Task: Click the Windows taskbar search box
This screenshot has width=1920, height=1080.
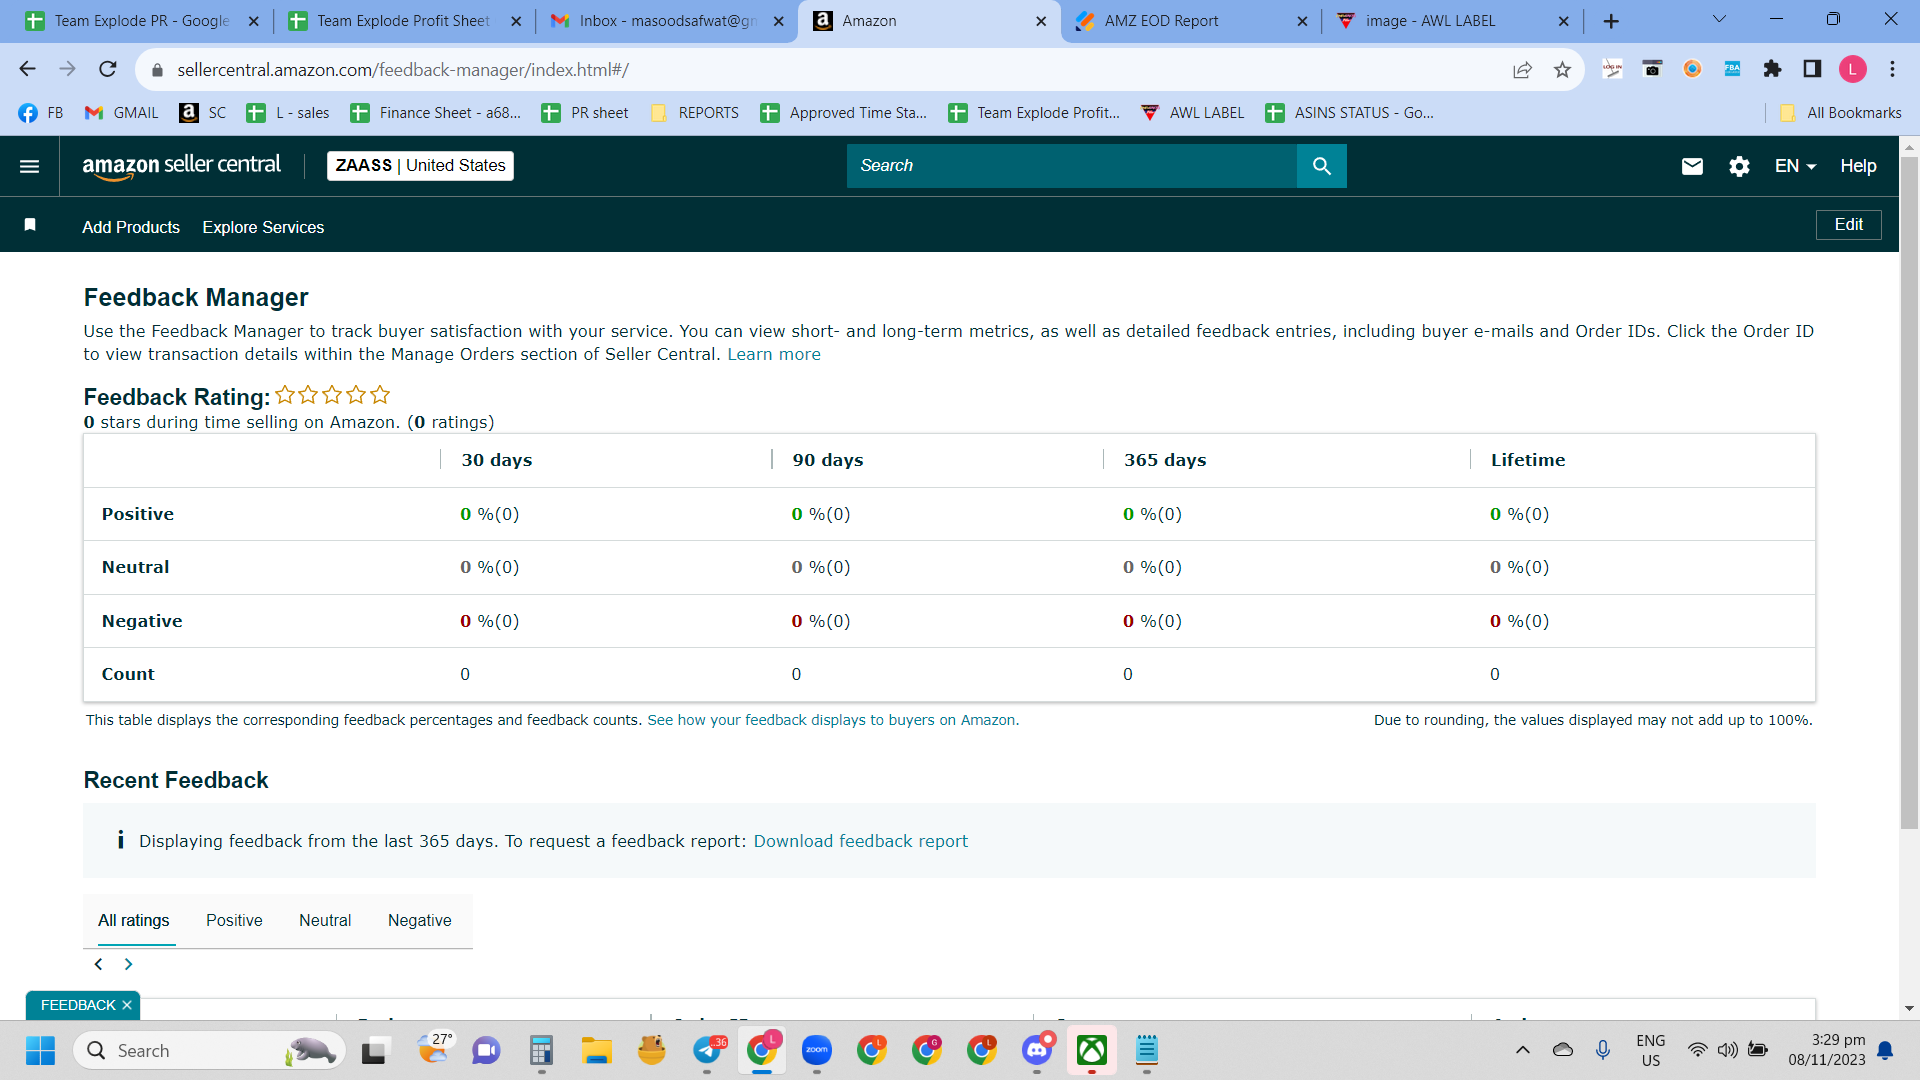Action: click(210, 1051)
